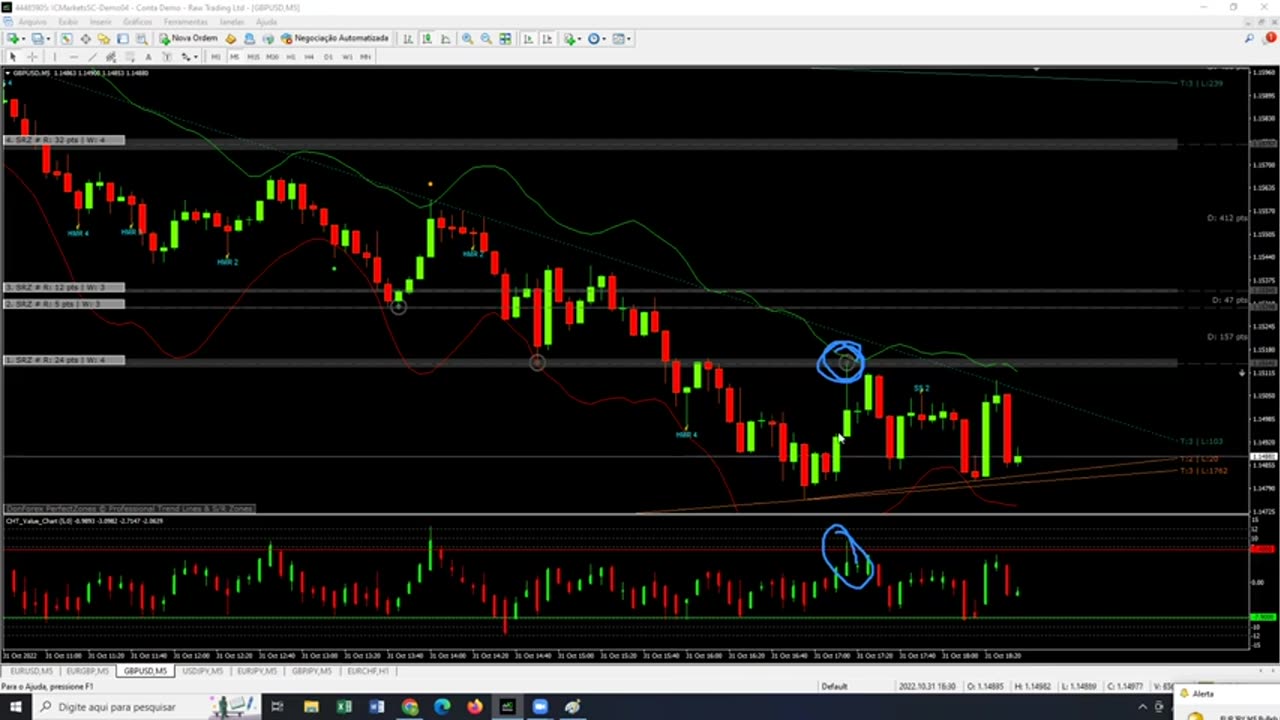The image size is (1280, 720).
Task: Open Firefox from the taskbar
Action: point(474,707)
